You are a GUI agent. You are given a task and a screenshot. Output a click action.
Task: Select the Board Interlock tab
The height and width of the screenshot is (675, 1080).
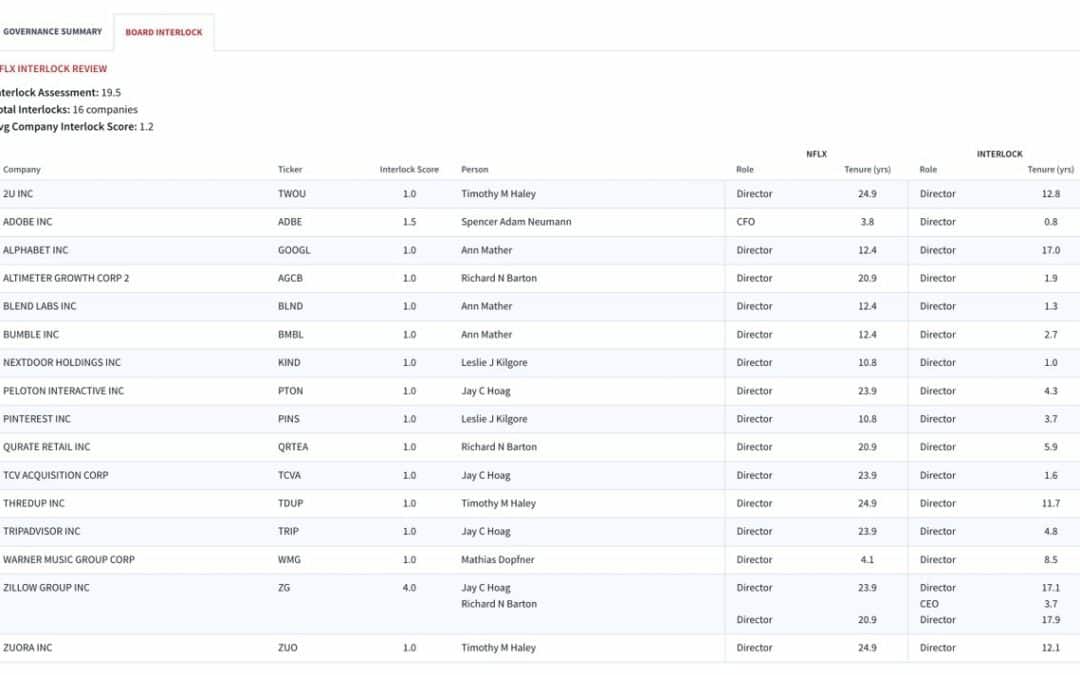tap(164, 32)
